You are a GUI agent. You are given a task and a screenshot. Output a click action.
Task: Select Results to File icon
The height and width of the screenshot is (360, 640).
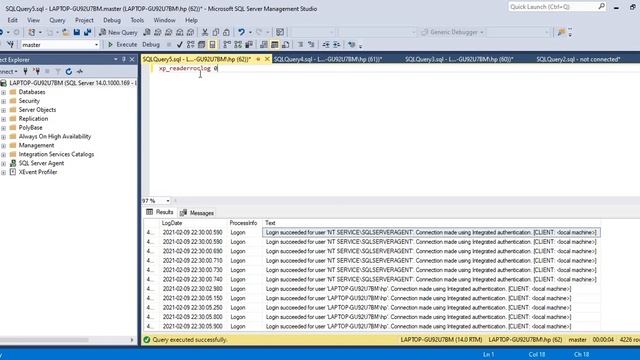(286, 44)
